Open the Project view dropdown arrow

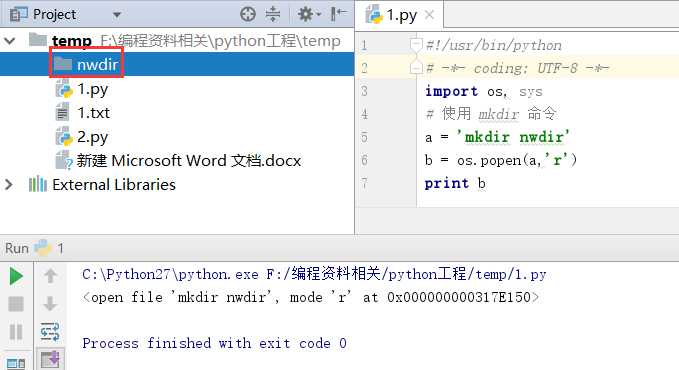click(x=116, y=15)
